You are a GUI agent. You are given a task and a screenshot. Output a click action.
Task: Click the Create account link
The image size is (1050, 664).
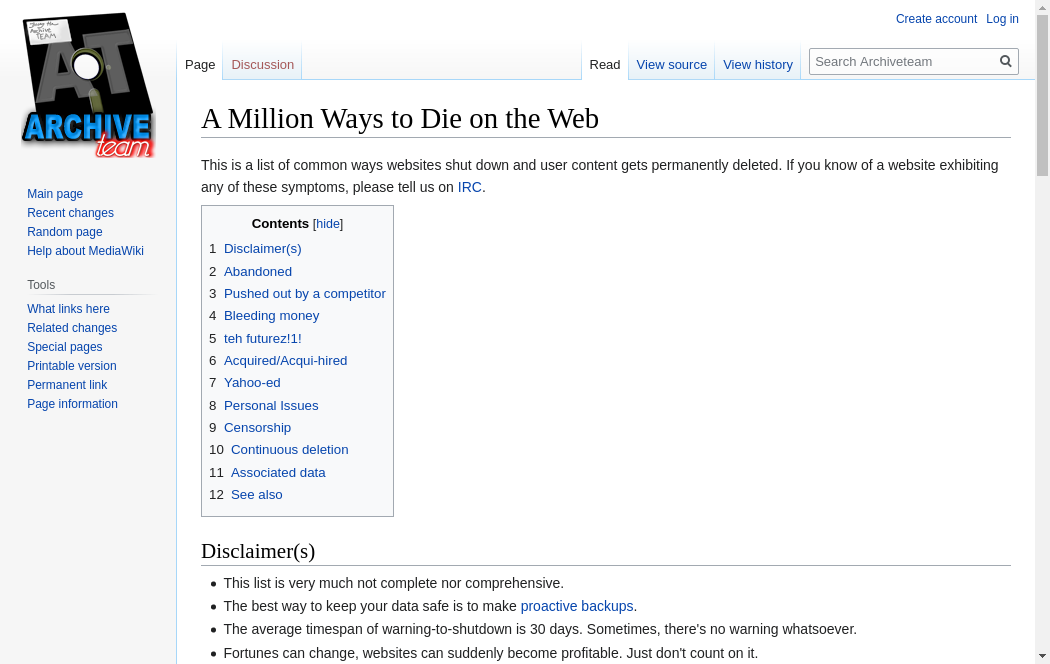pos(936,19)
